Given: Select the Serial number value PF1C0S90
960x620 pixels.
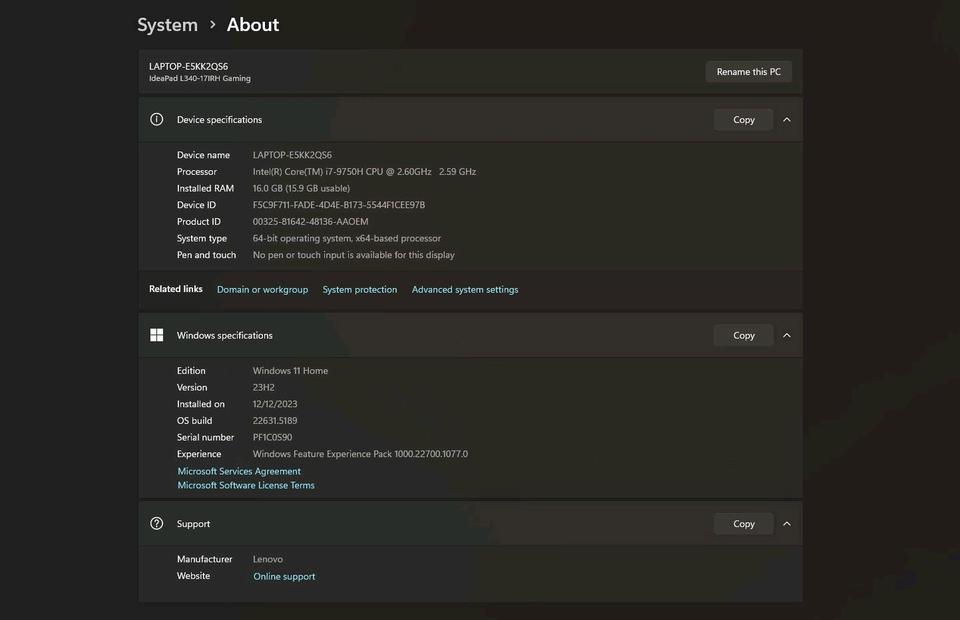Looking at the screenshot, I should [272, 437].
